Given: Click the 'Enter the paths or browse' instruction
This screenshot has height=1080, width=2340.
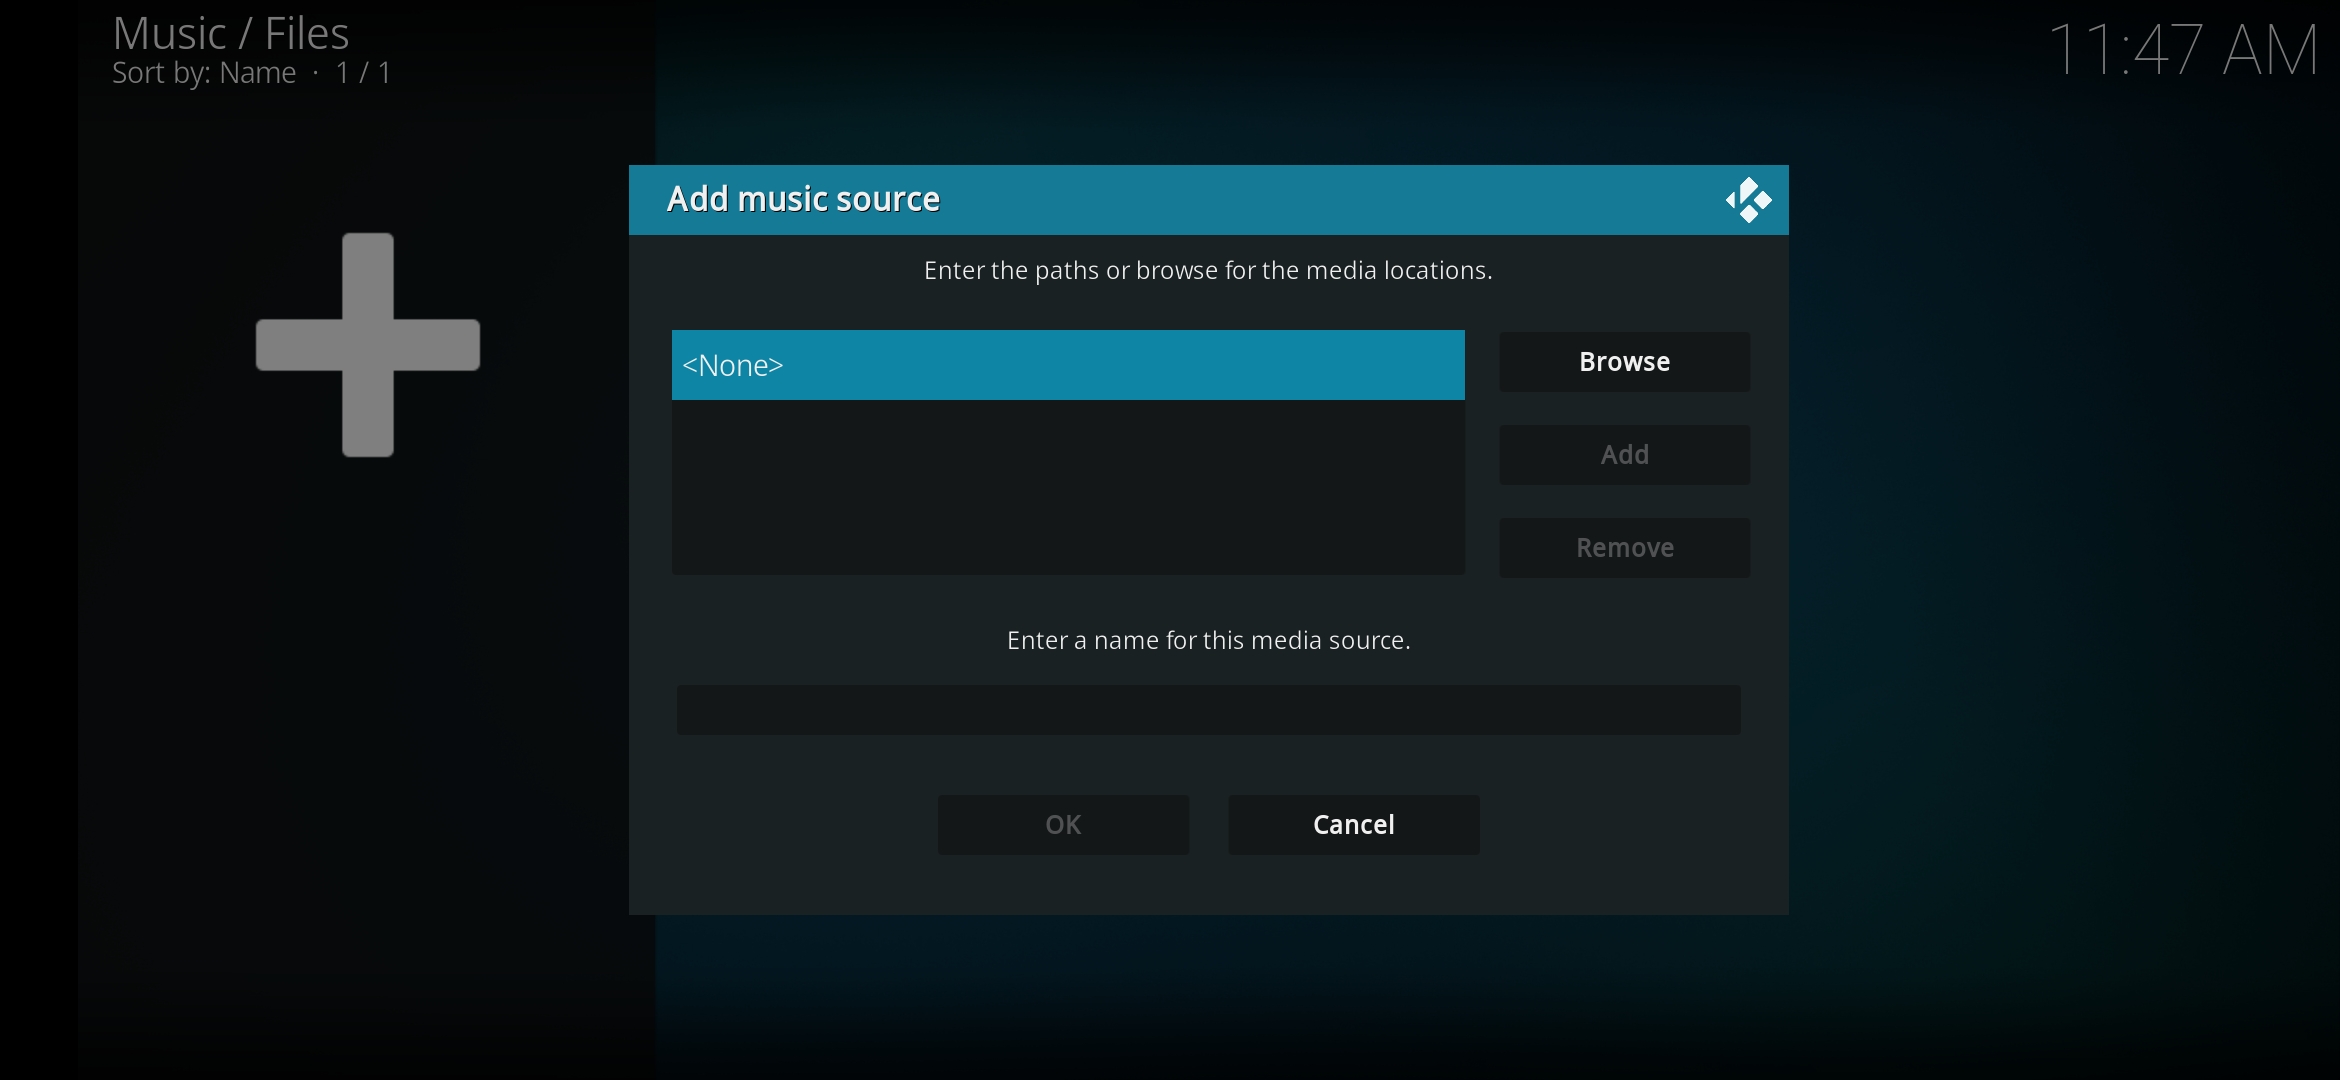Looking at the screenshot, I should (x=1207, y=271).
